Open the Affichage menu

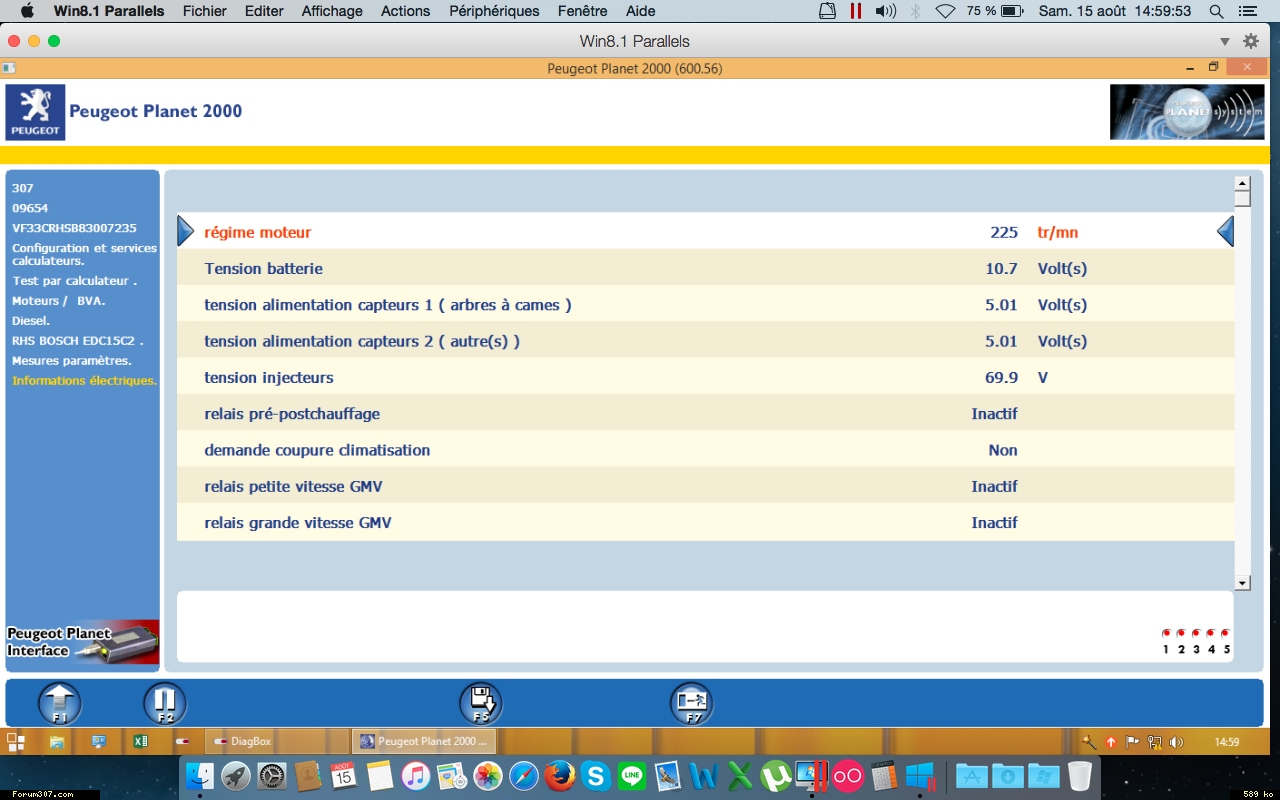[x=332, y=11]
